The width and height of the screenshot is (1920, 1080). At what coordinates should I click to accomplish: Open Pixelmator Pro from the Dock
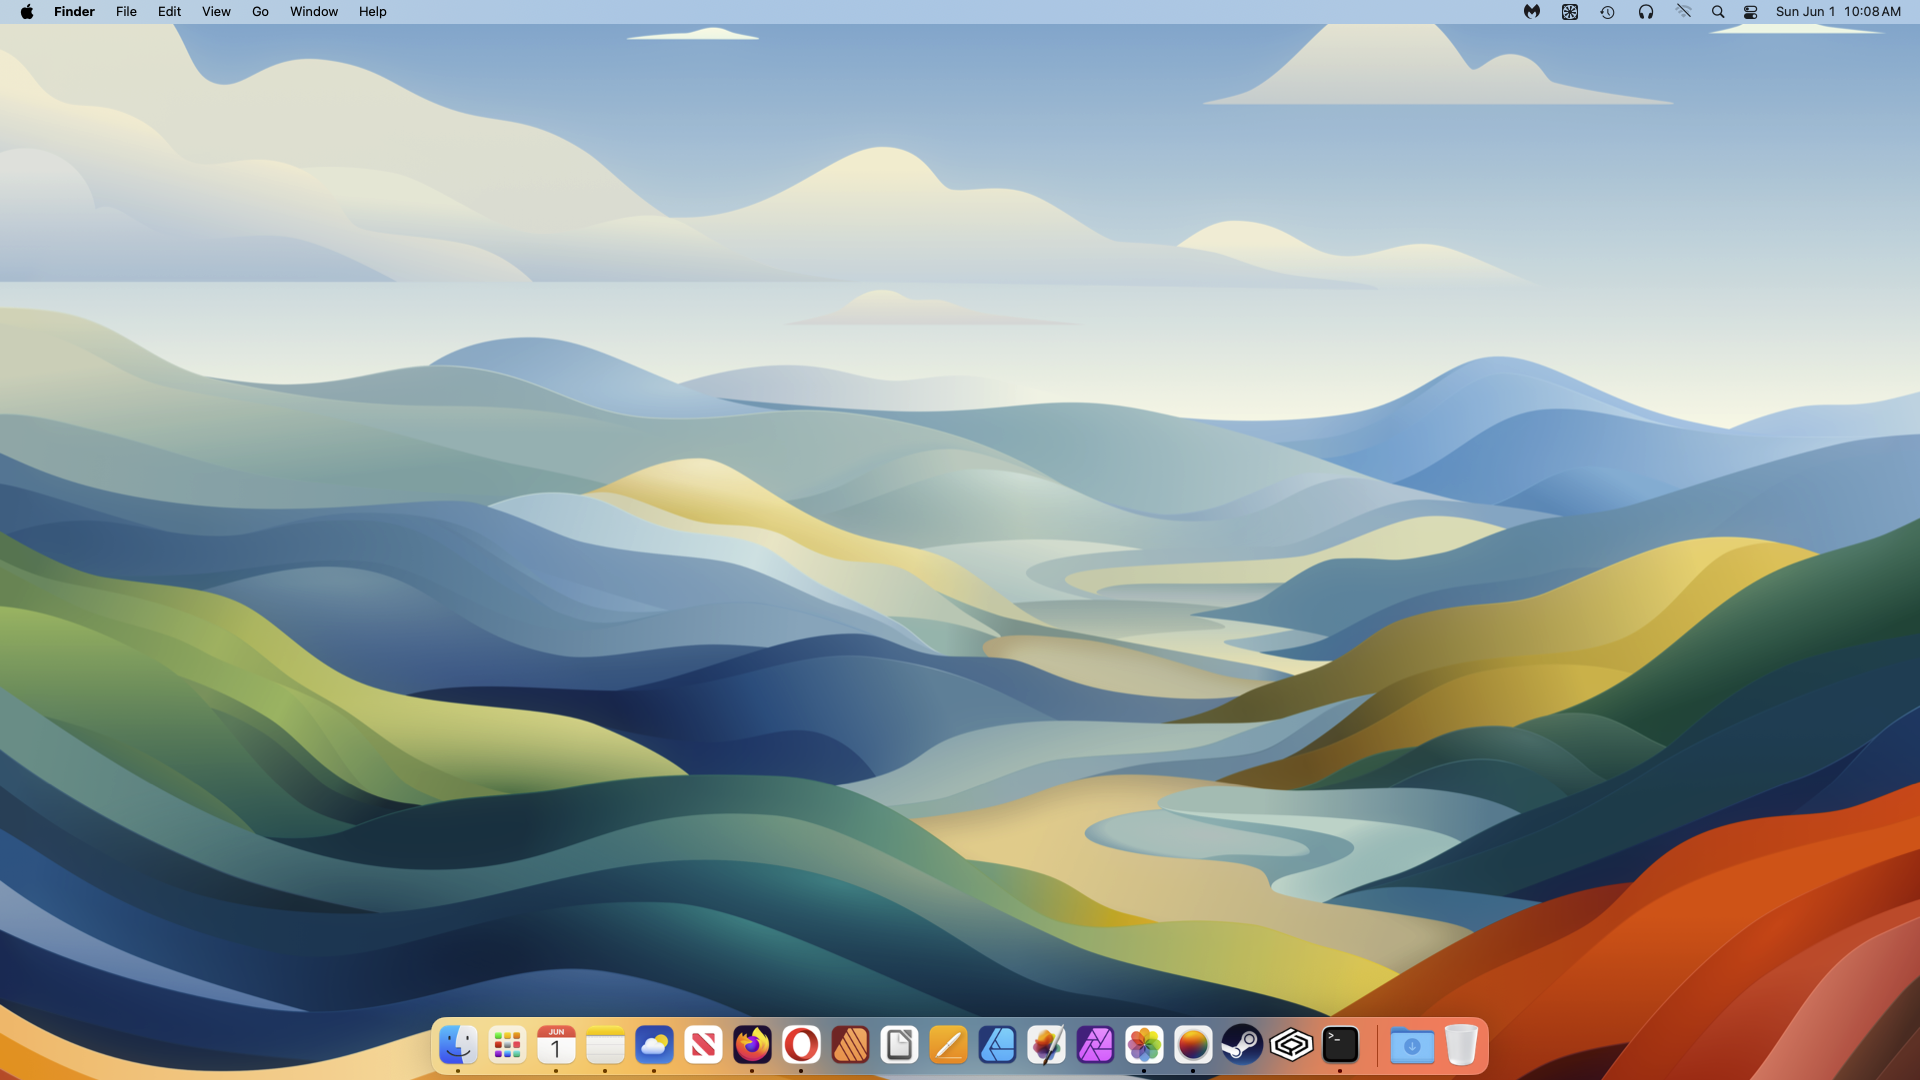(1046, 1045)
